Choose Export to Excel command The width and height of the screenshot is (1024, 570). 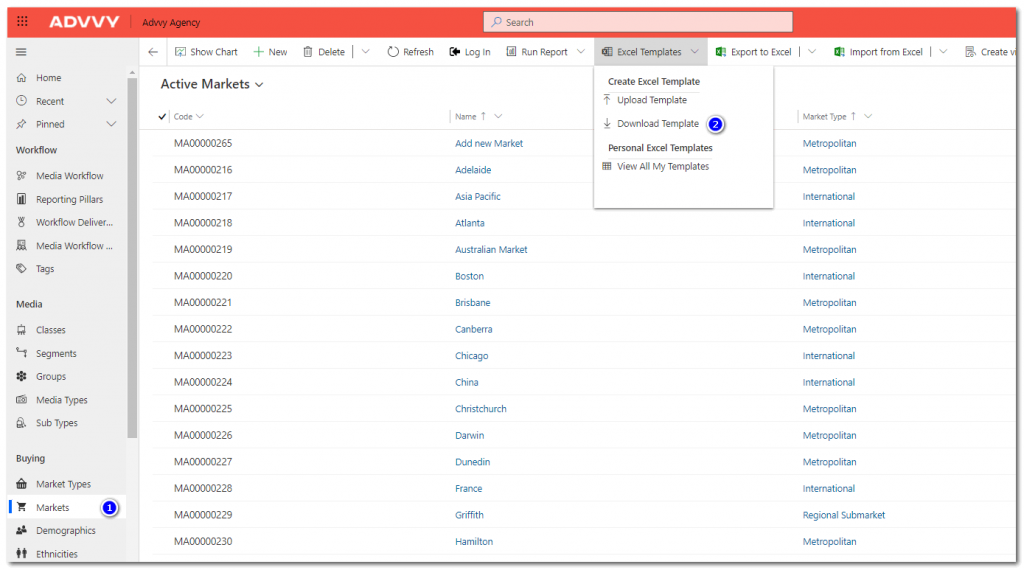(x=753, y=52)
